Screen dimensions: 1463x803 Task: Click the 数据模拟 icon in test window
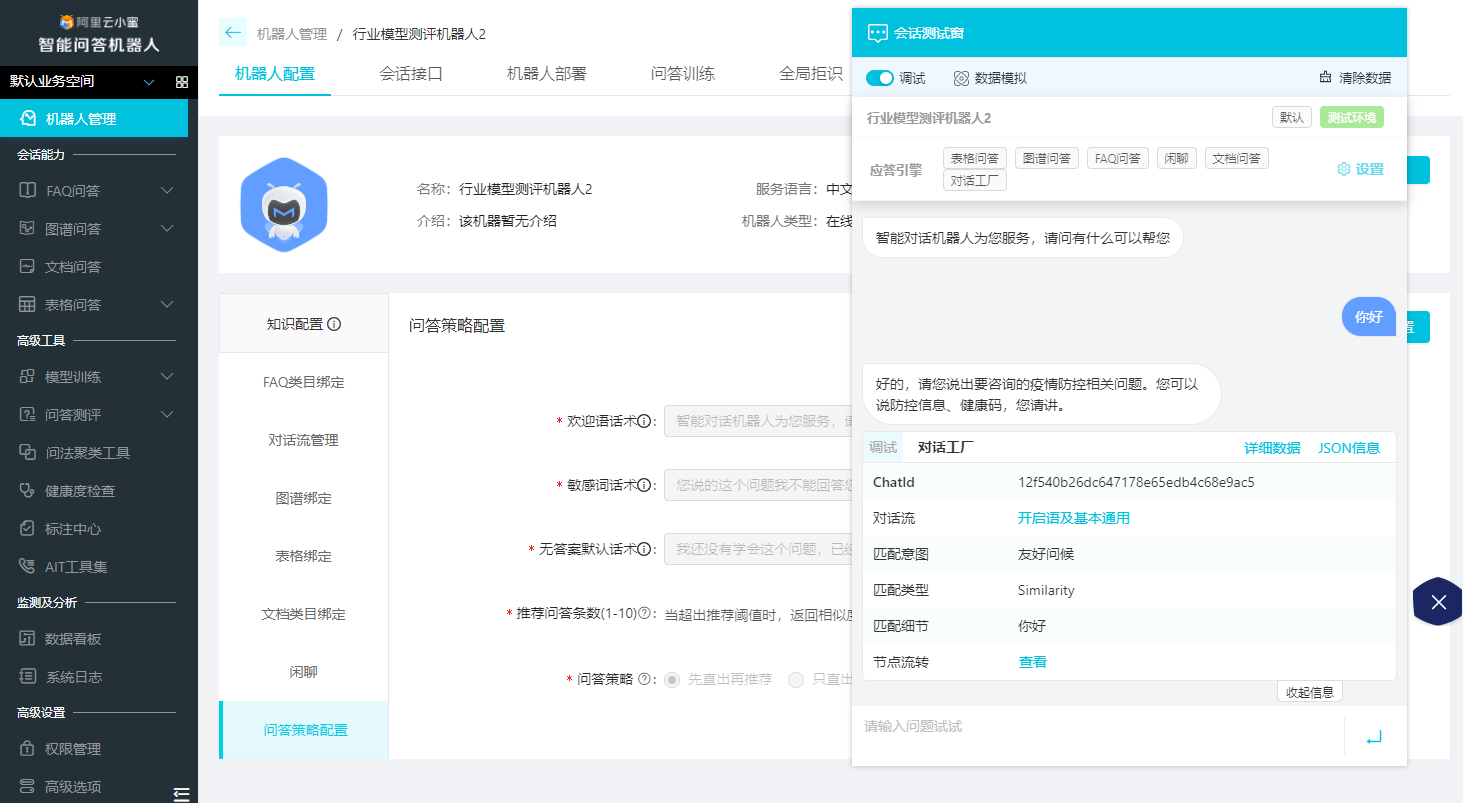961,78
